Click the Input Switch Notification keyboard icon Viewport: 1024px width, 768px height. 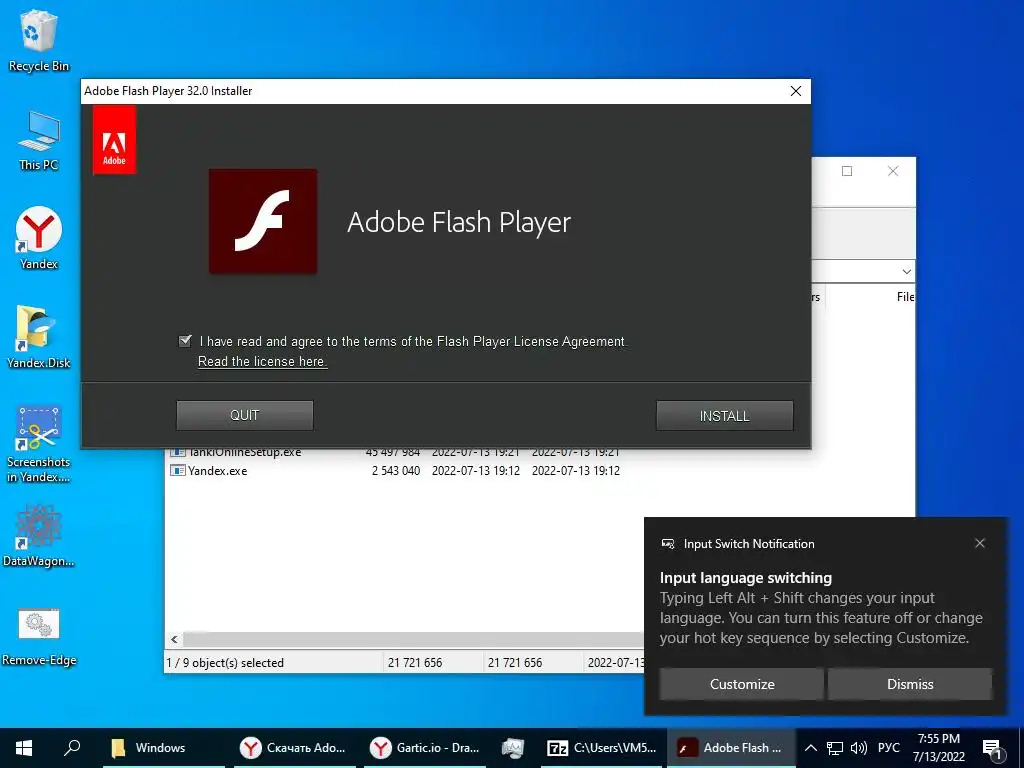click(667, 543)
